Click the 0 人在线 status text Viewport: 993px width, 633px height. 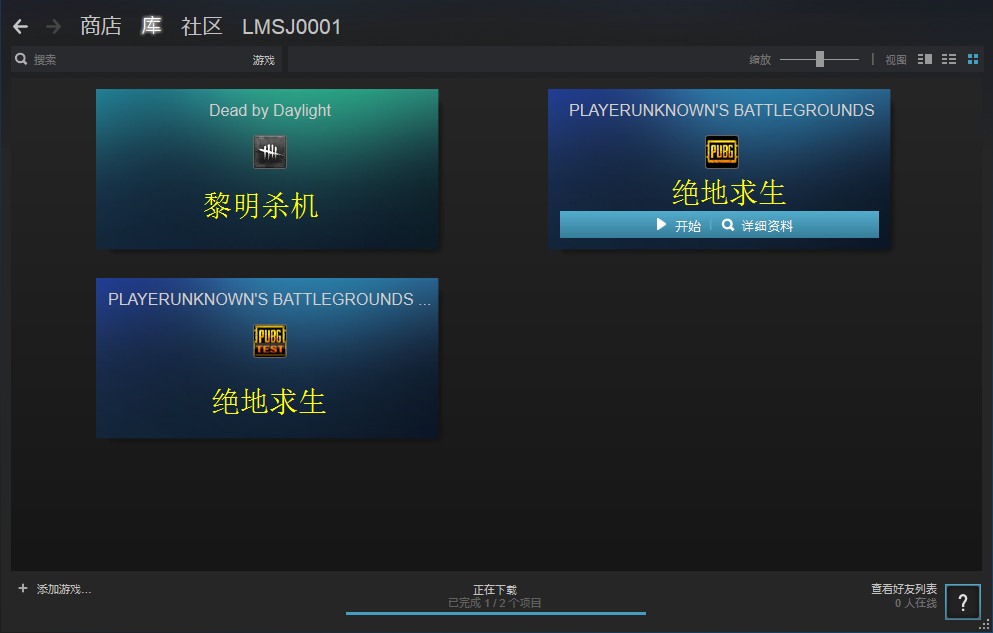[916, 603]
